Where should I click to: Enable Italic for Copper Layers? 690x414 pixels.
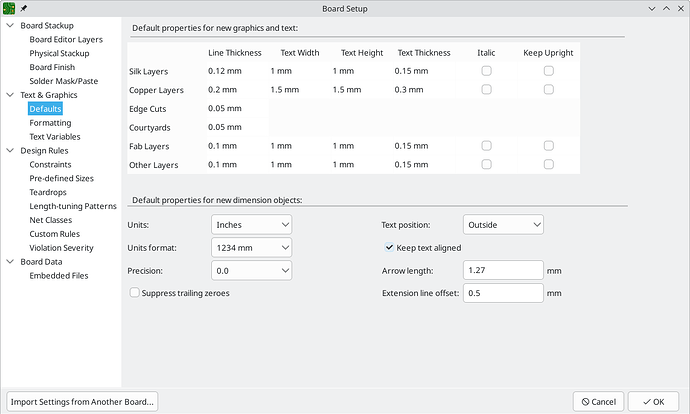click(x=486, y=89)
